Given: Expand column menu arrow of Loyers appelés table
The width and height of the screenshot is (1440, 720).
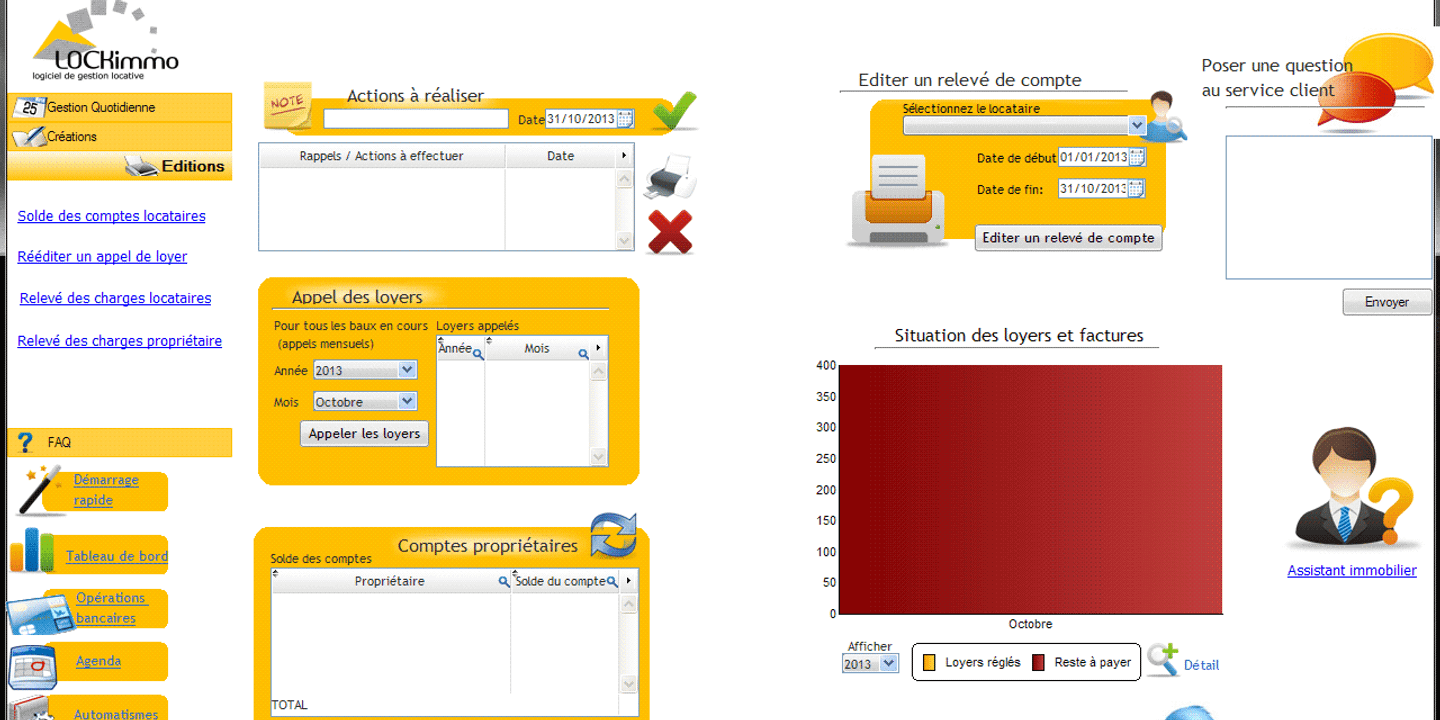Looking at the screenshot, I should tap(599, 348).
